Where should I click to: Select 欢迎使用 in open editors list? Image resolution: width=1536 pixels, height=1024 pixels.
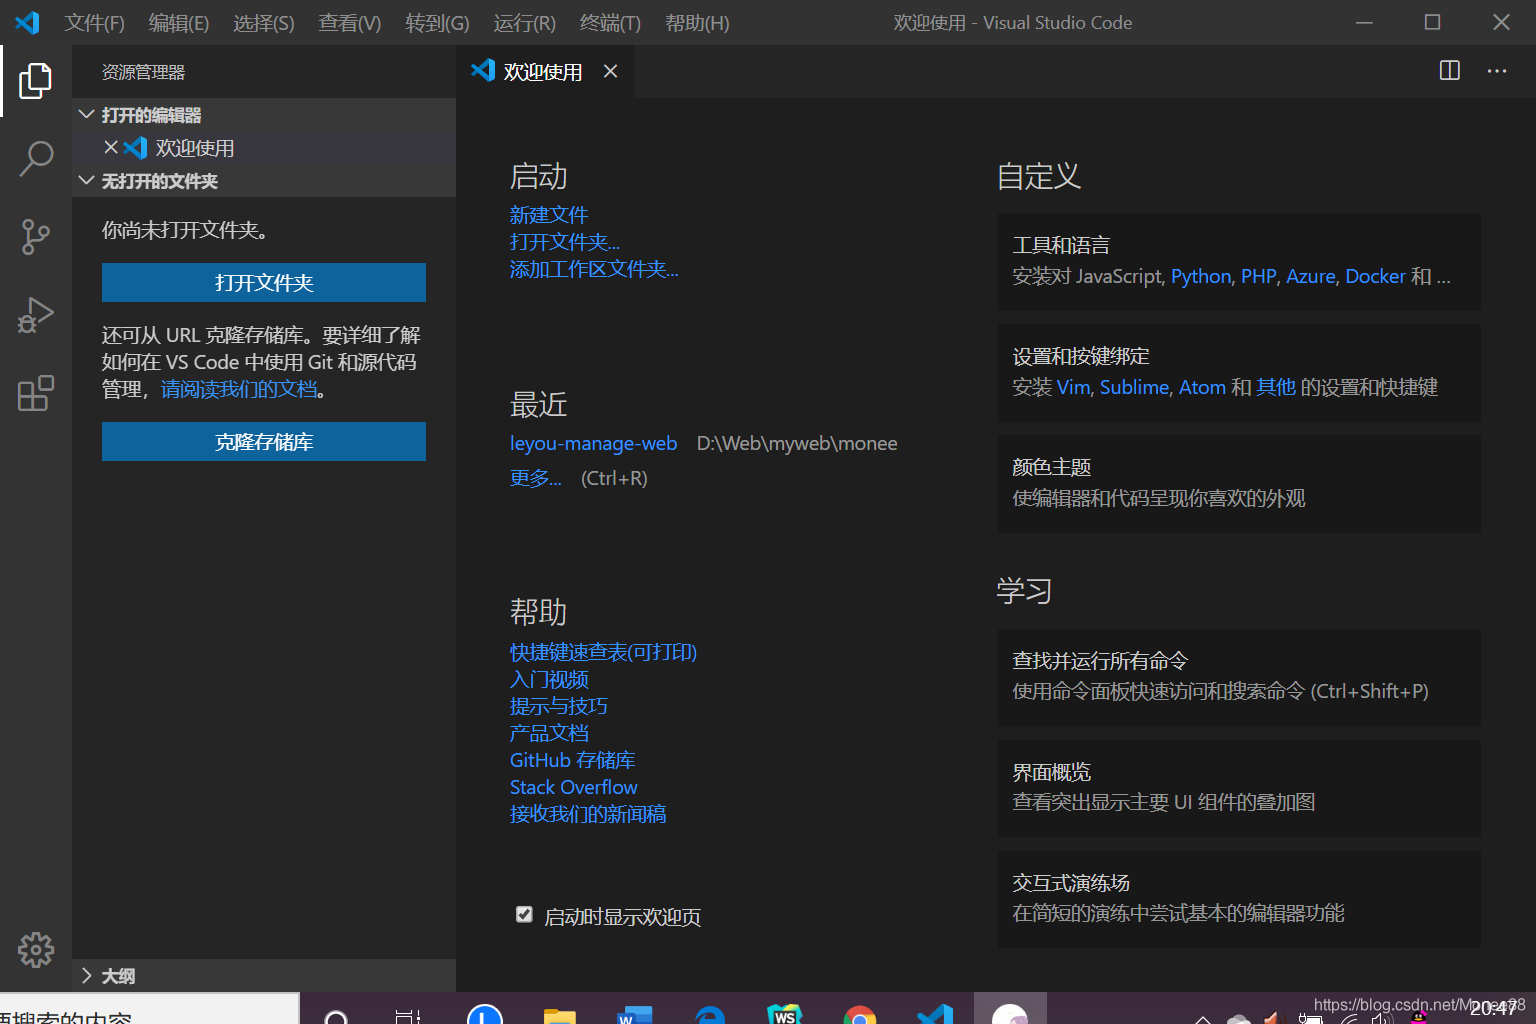point(264,148)
